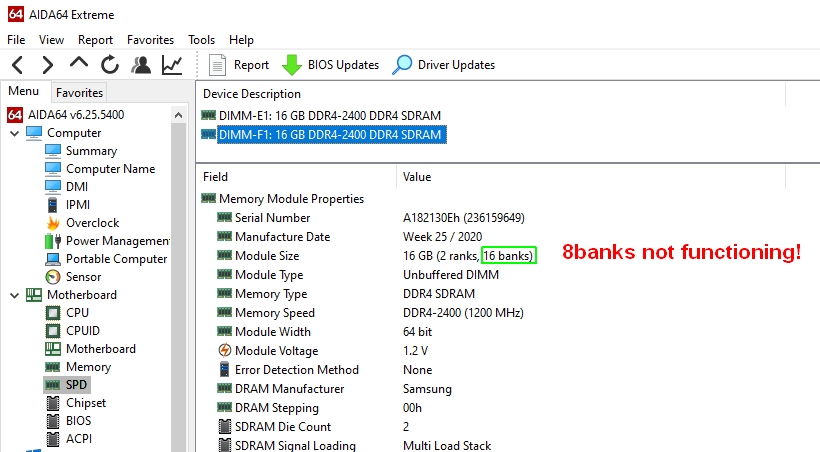Viewport: 820px width, 452px height.
Task: Click the value A182130Eh (236159649)
Action: click(x=464, y=218)
